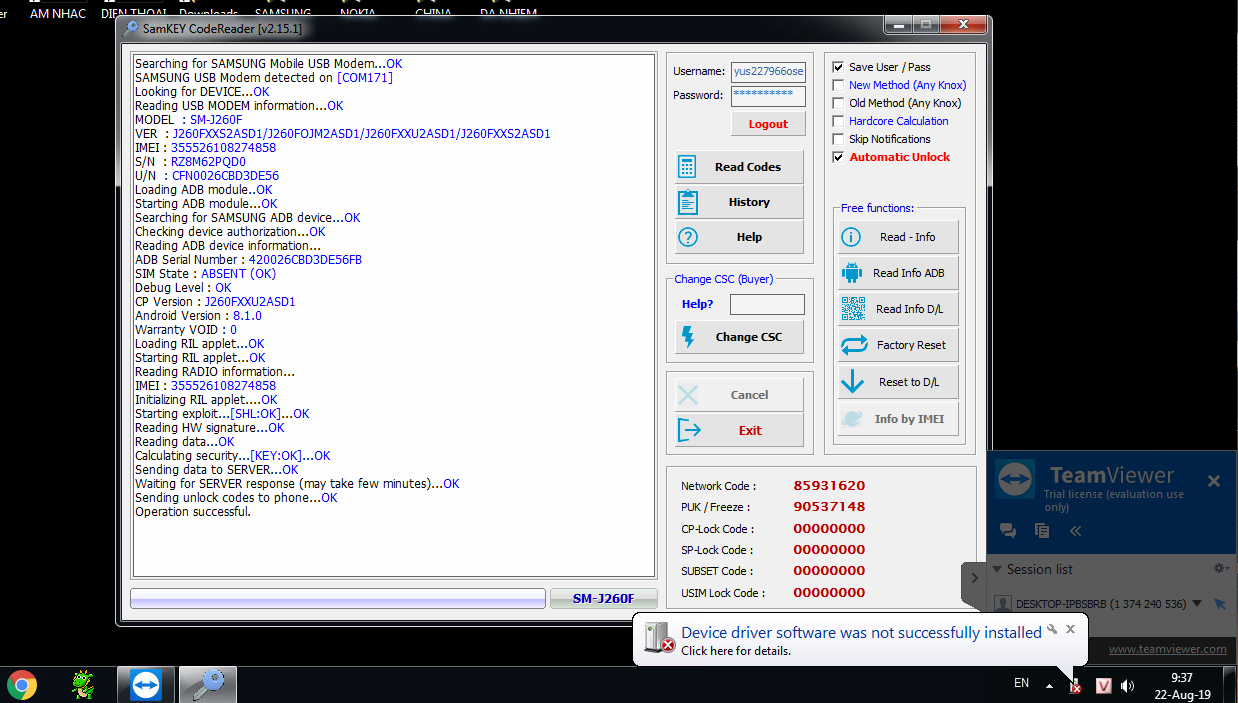Click Device driver software notification message
Viewport: 1238px width, 703px height.
pyautogui.click(x=861, y=632)
